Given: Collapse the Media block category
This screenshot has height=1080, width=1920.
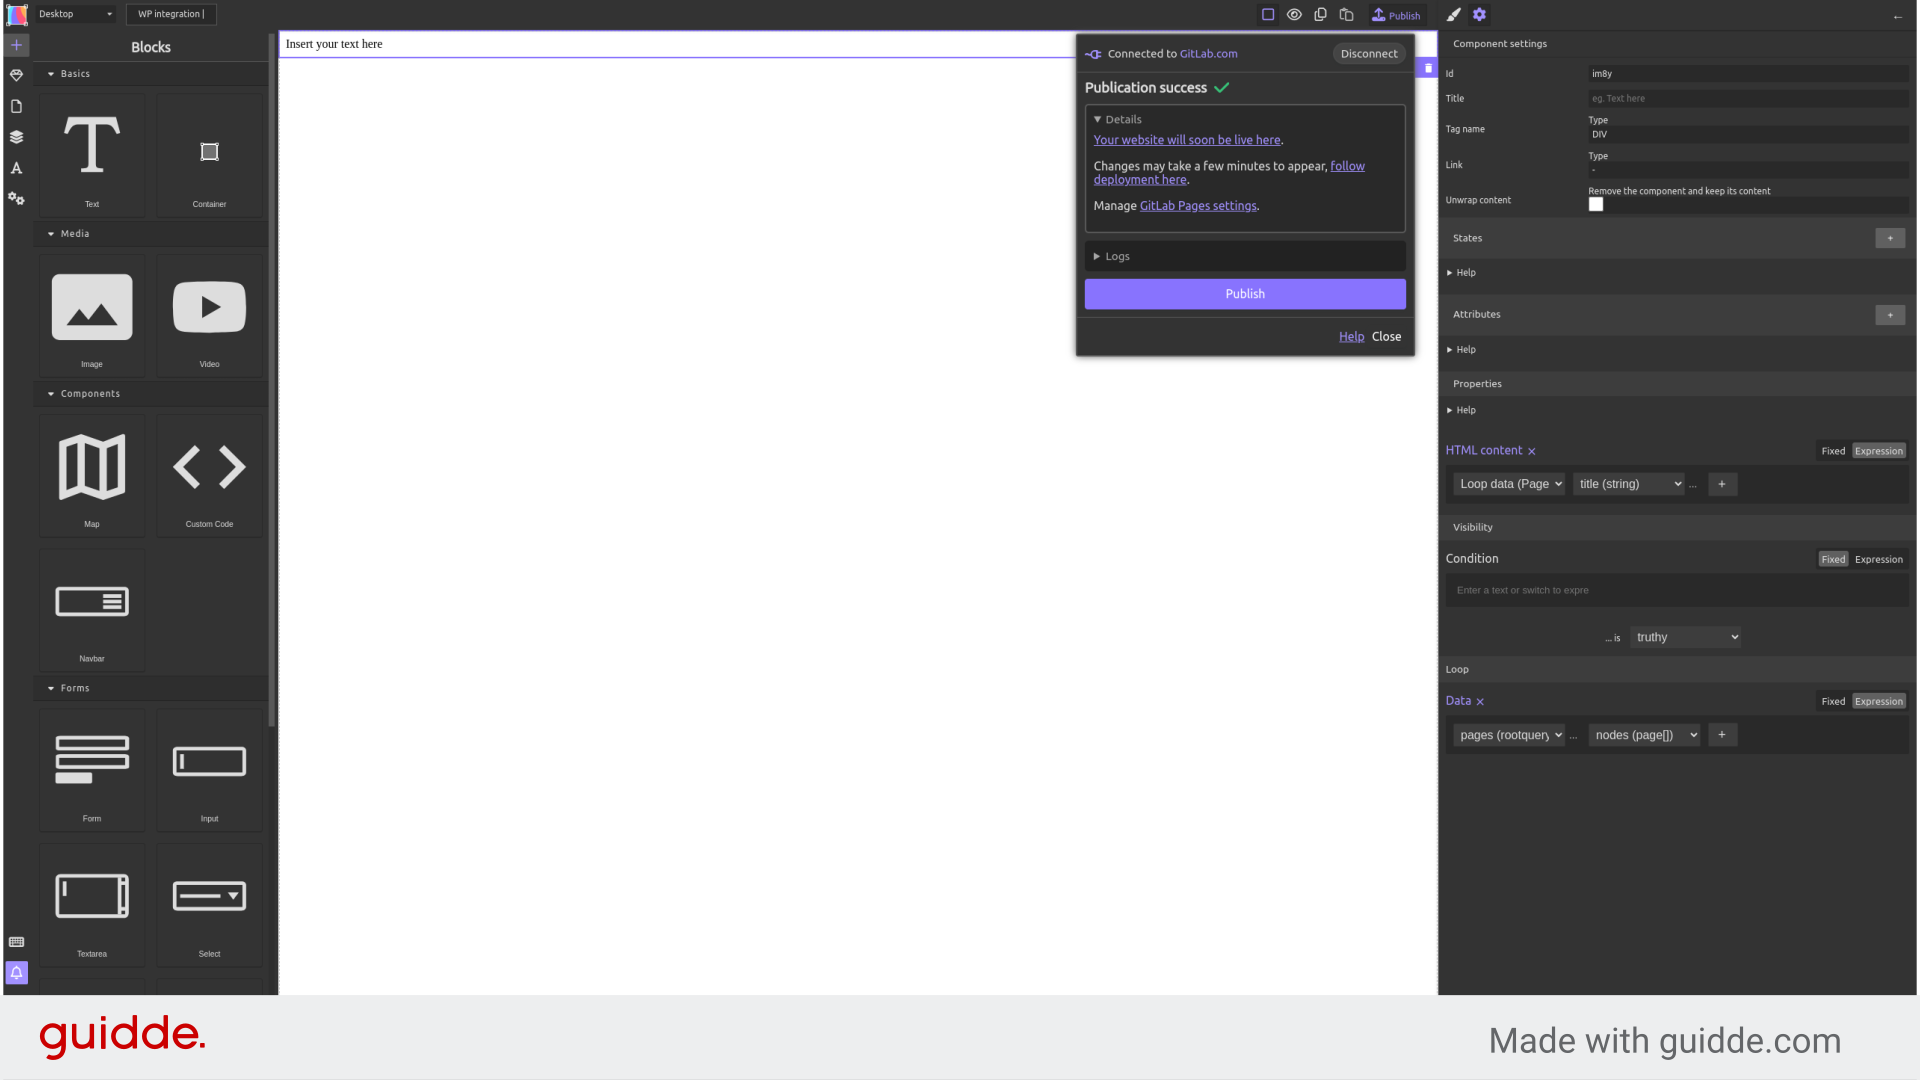Looking at the screenshot, I should coord(151,234).
